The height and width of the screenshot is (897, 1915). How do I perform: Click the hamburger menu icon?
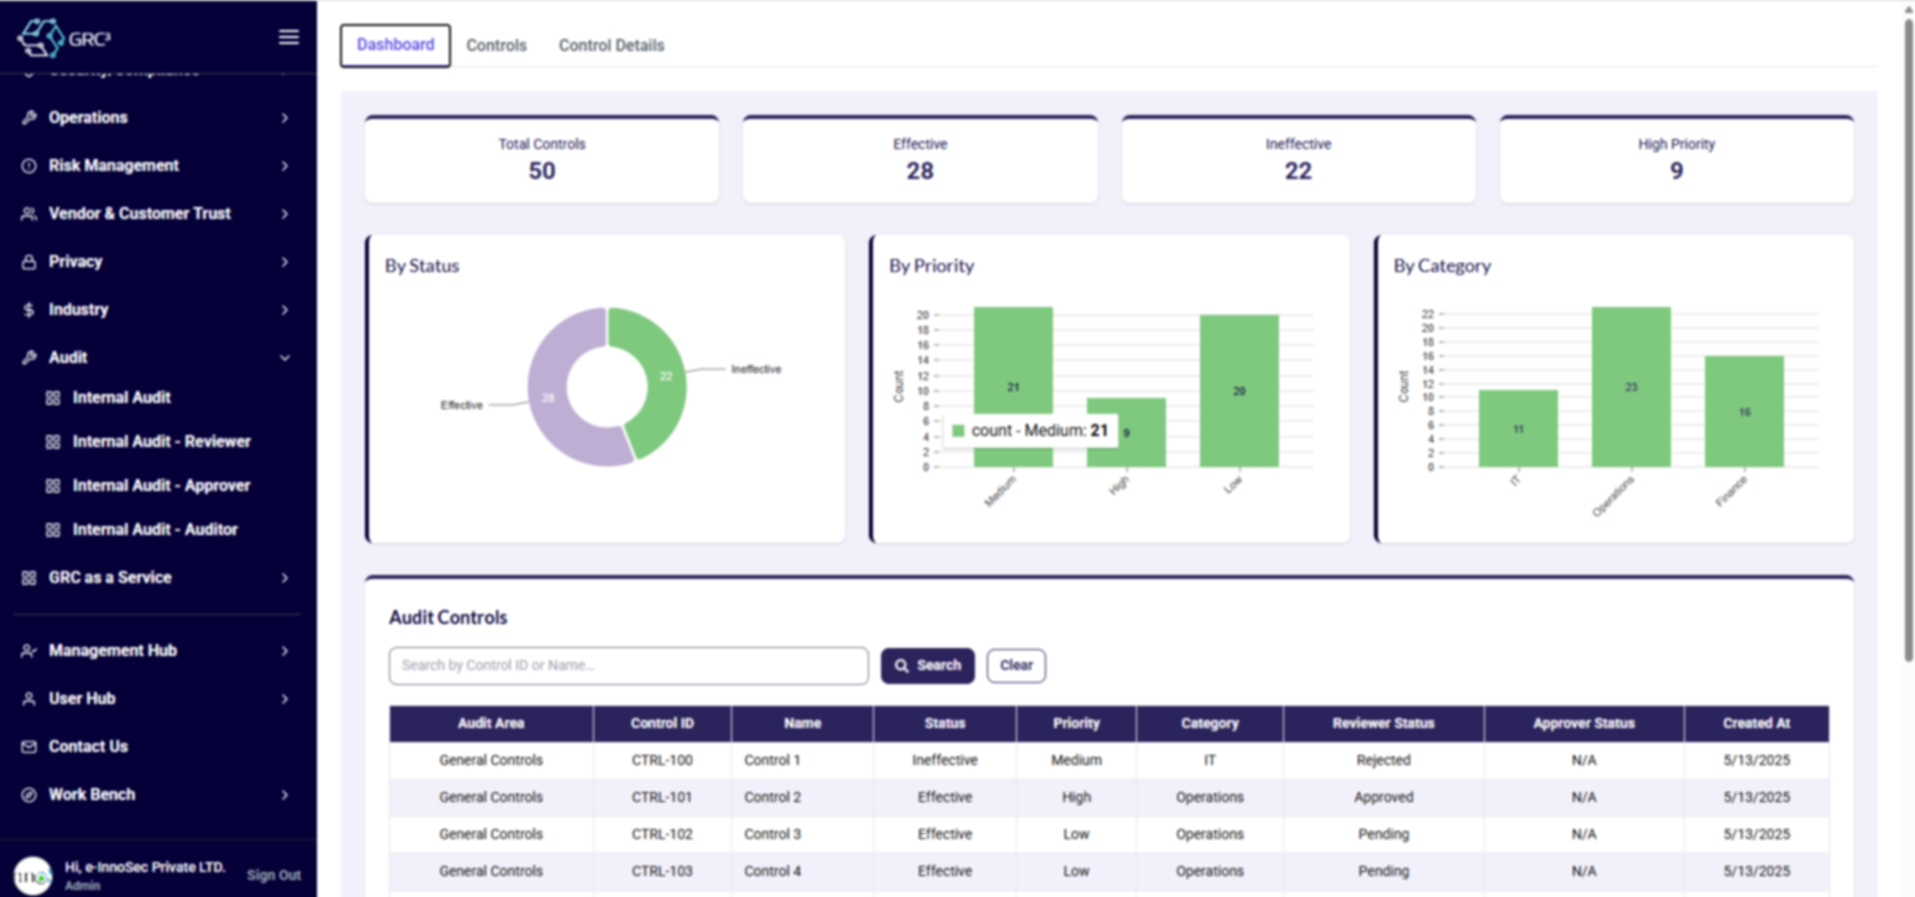click(288, 37)
